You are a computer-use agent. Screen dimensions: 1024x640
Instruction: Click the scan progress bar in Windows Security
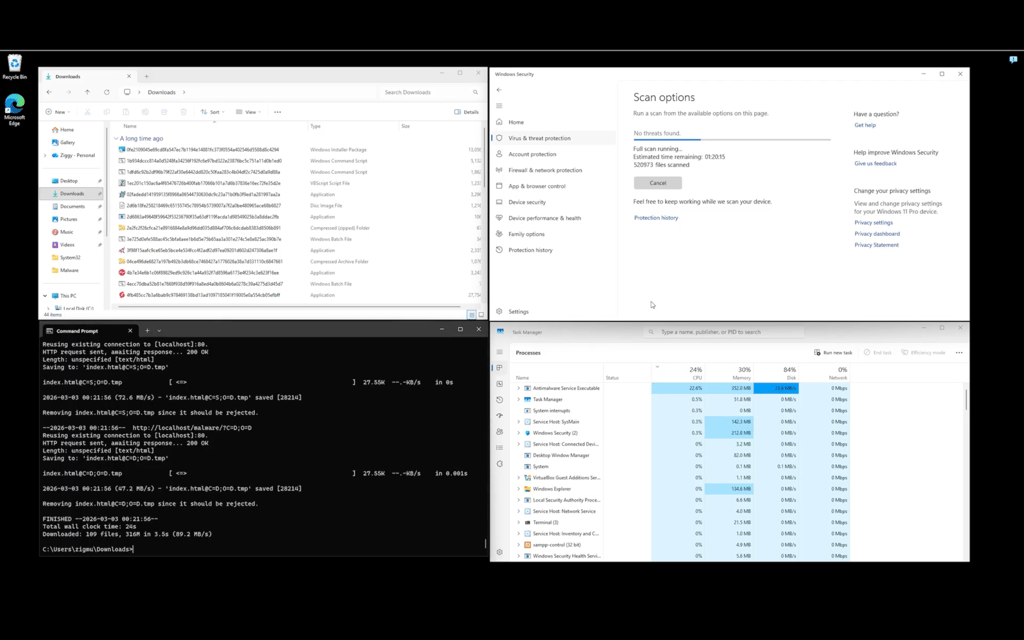click(x=732, y=140)
